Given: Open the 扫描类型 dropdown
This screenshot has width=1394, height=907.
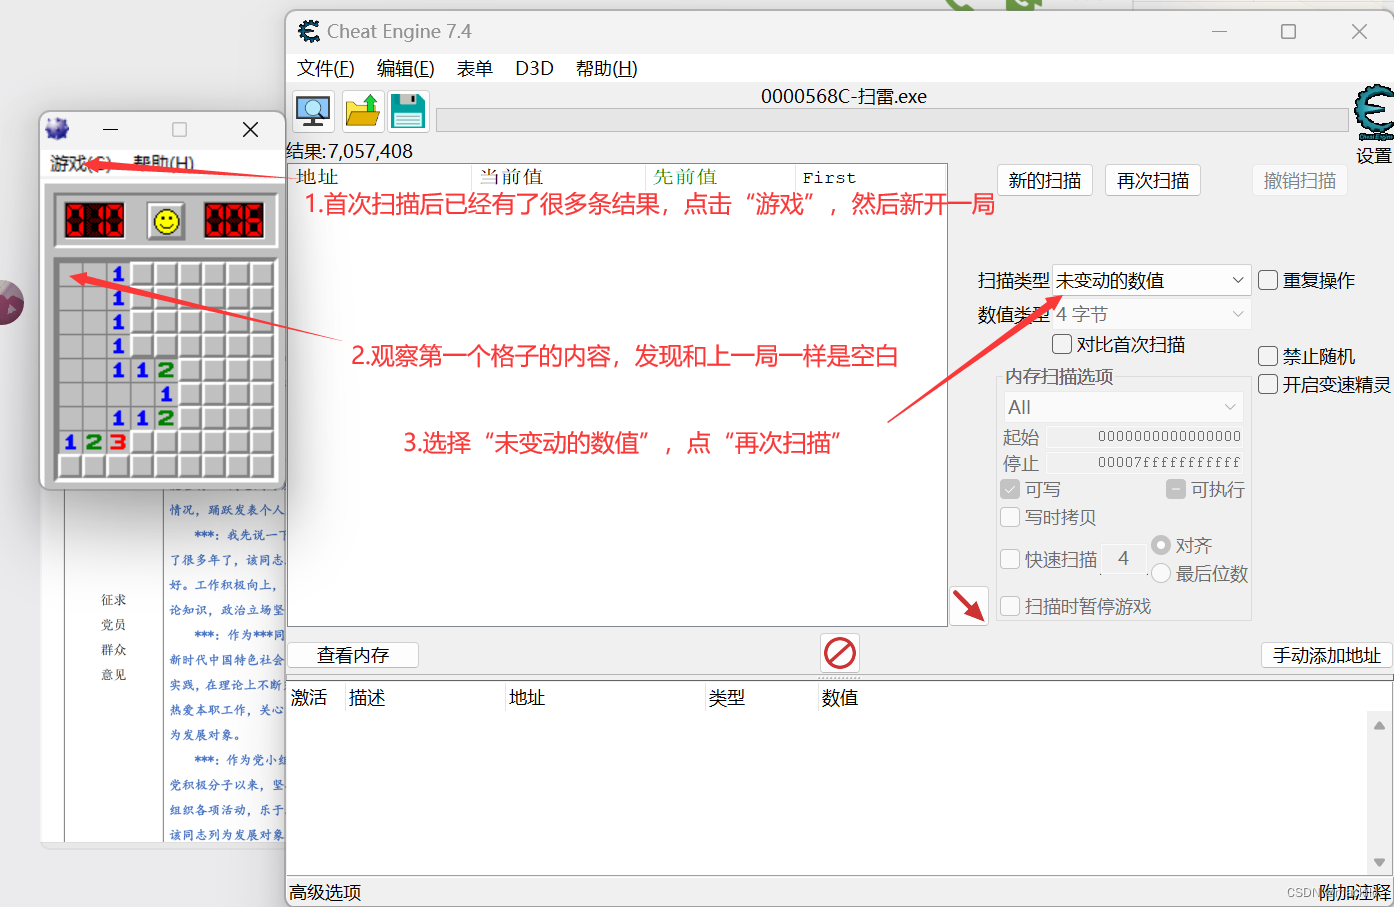Looking at the screenshot, I should pos(1151,280).
